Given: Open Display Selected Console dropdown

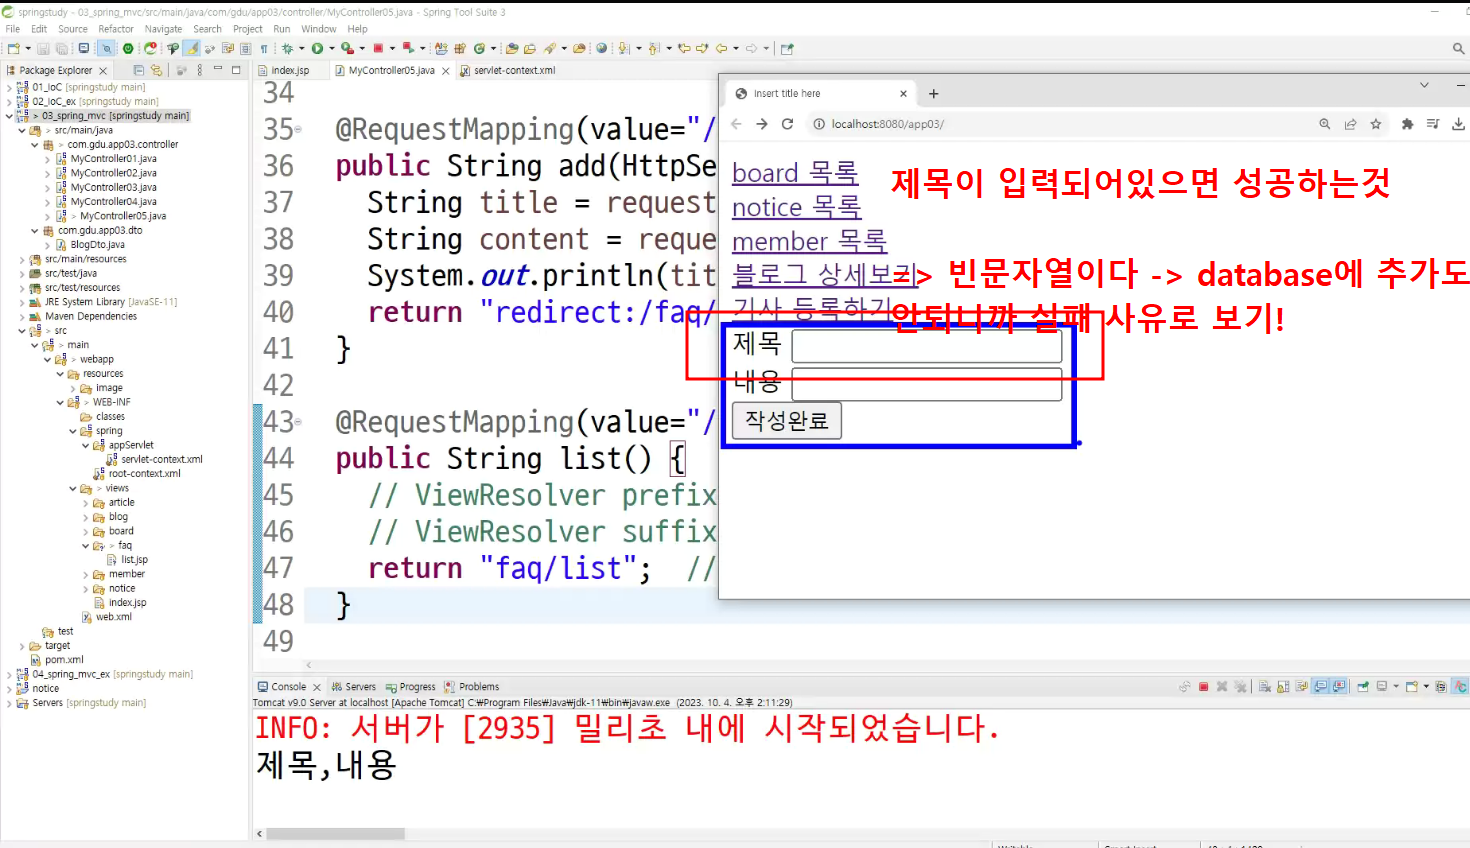Looking at the screenshot, I should pos(1396,687).
